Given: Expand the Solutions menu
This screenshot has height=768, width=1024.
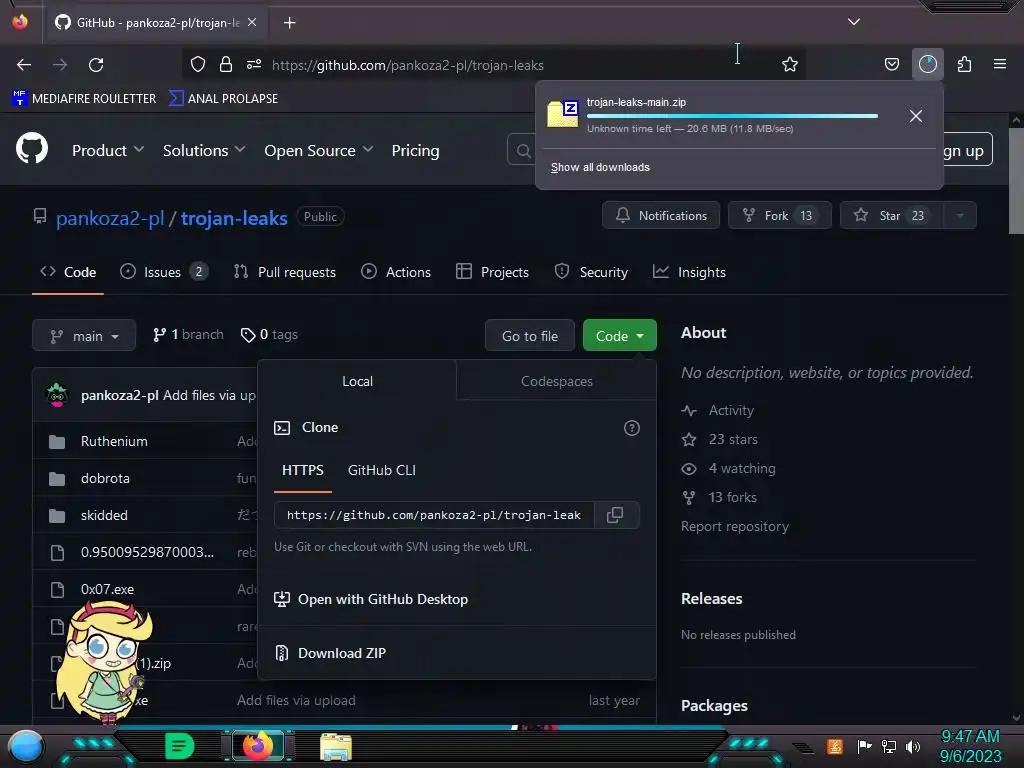Looking at the screenshot, I should point(204,150).
